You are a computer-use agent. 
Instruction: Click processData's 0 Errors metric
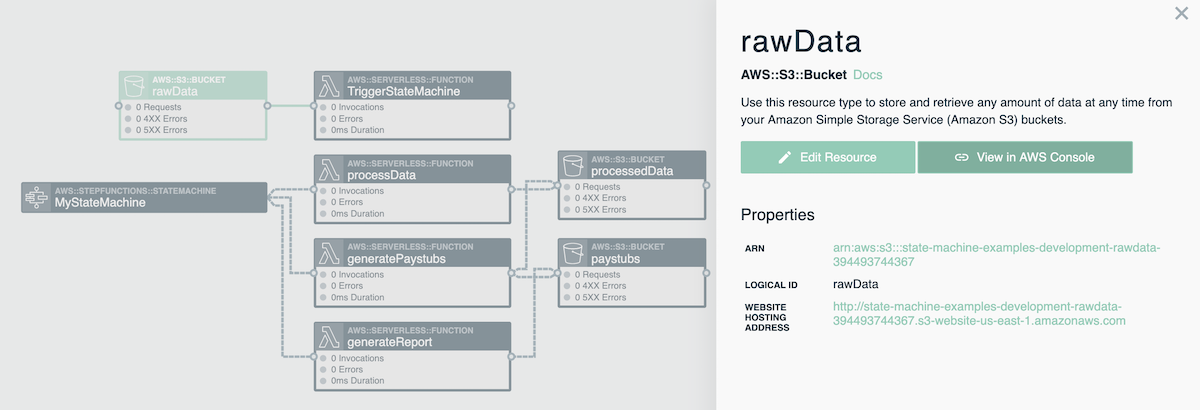(x=349, y=202)
